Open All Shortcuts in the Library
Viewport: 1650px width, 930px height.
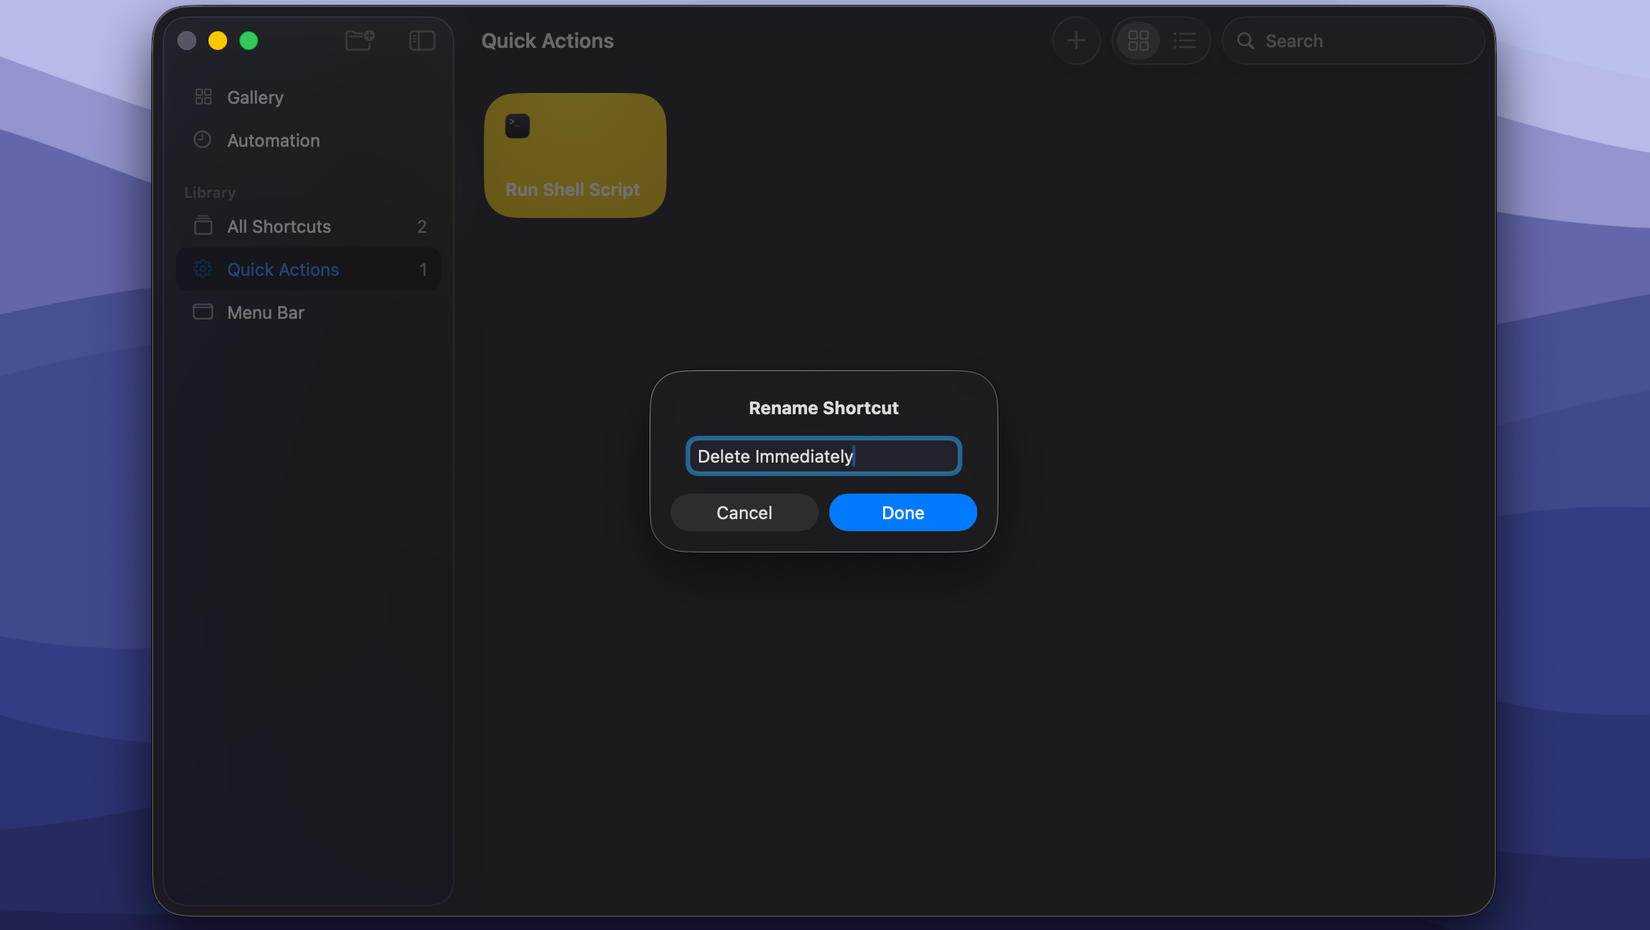[279, 226]
